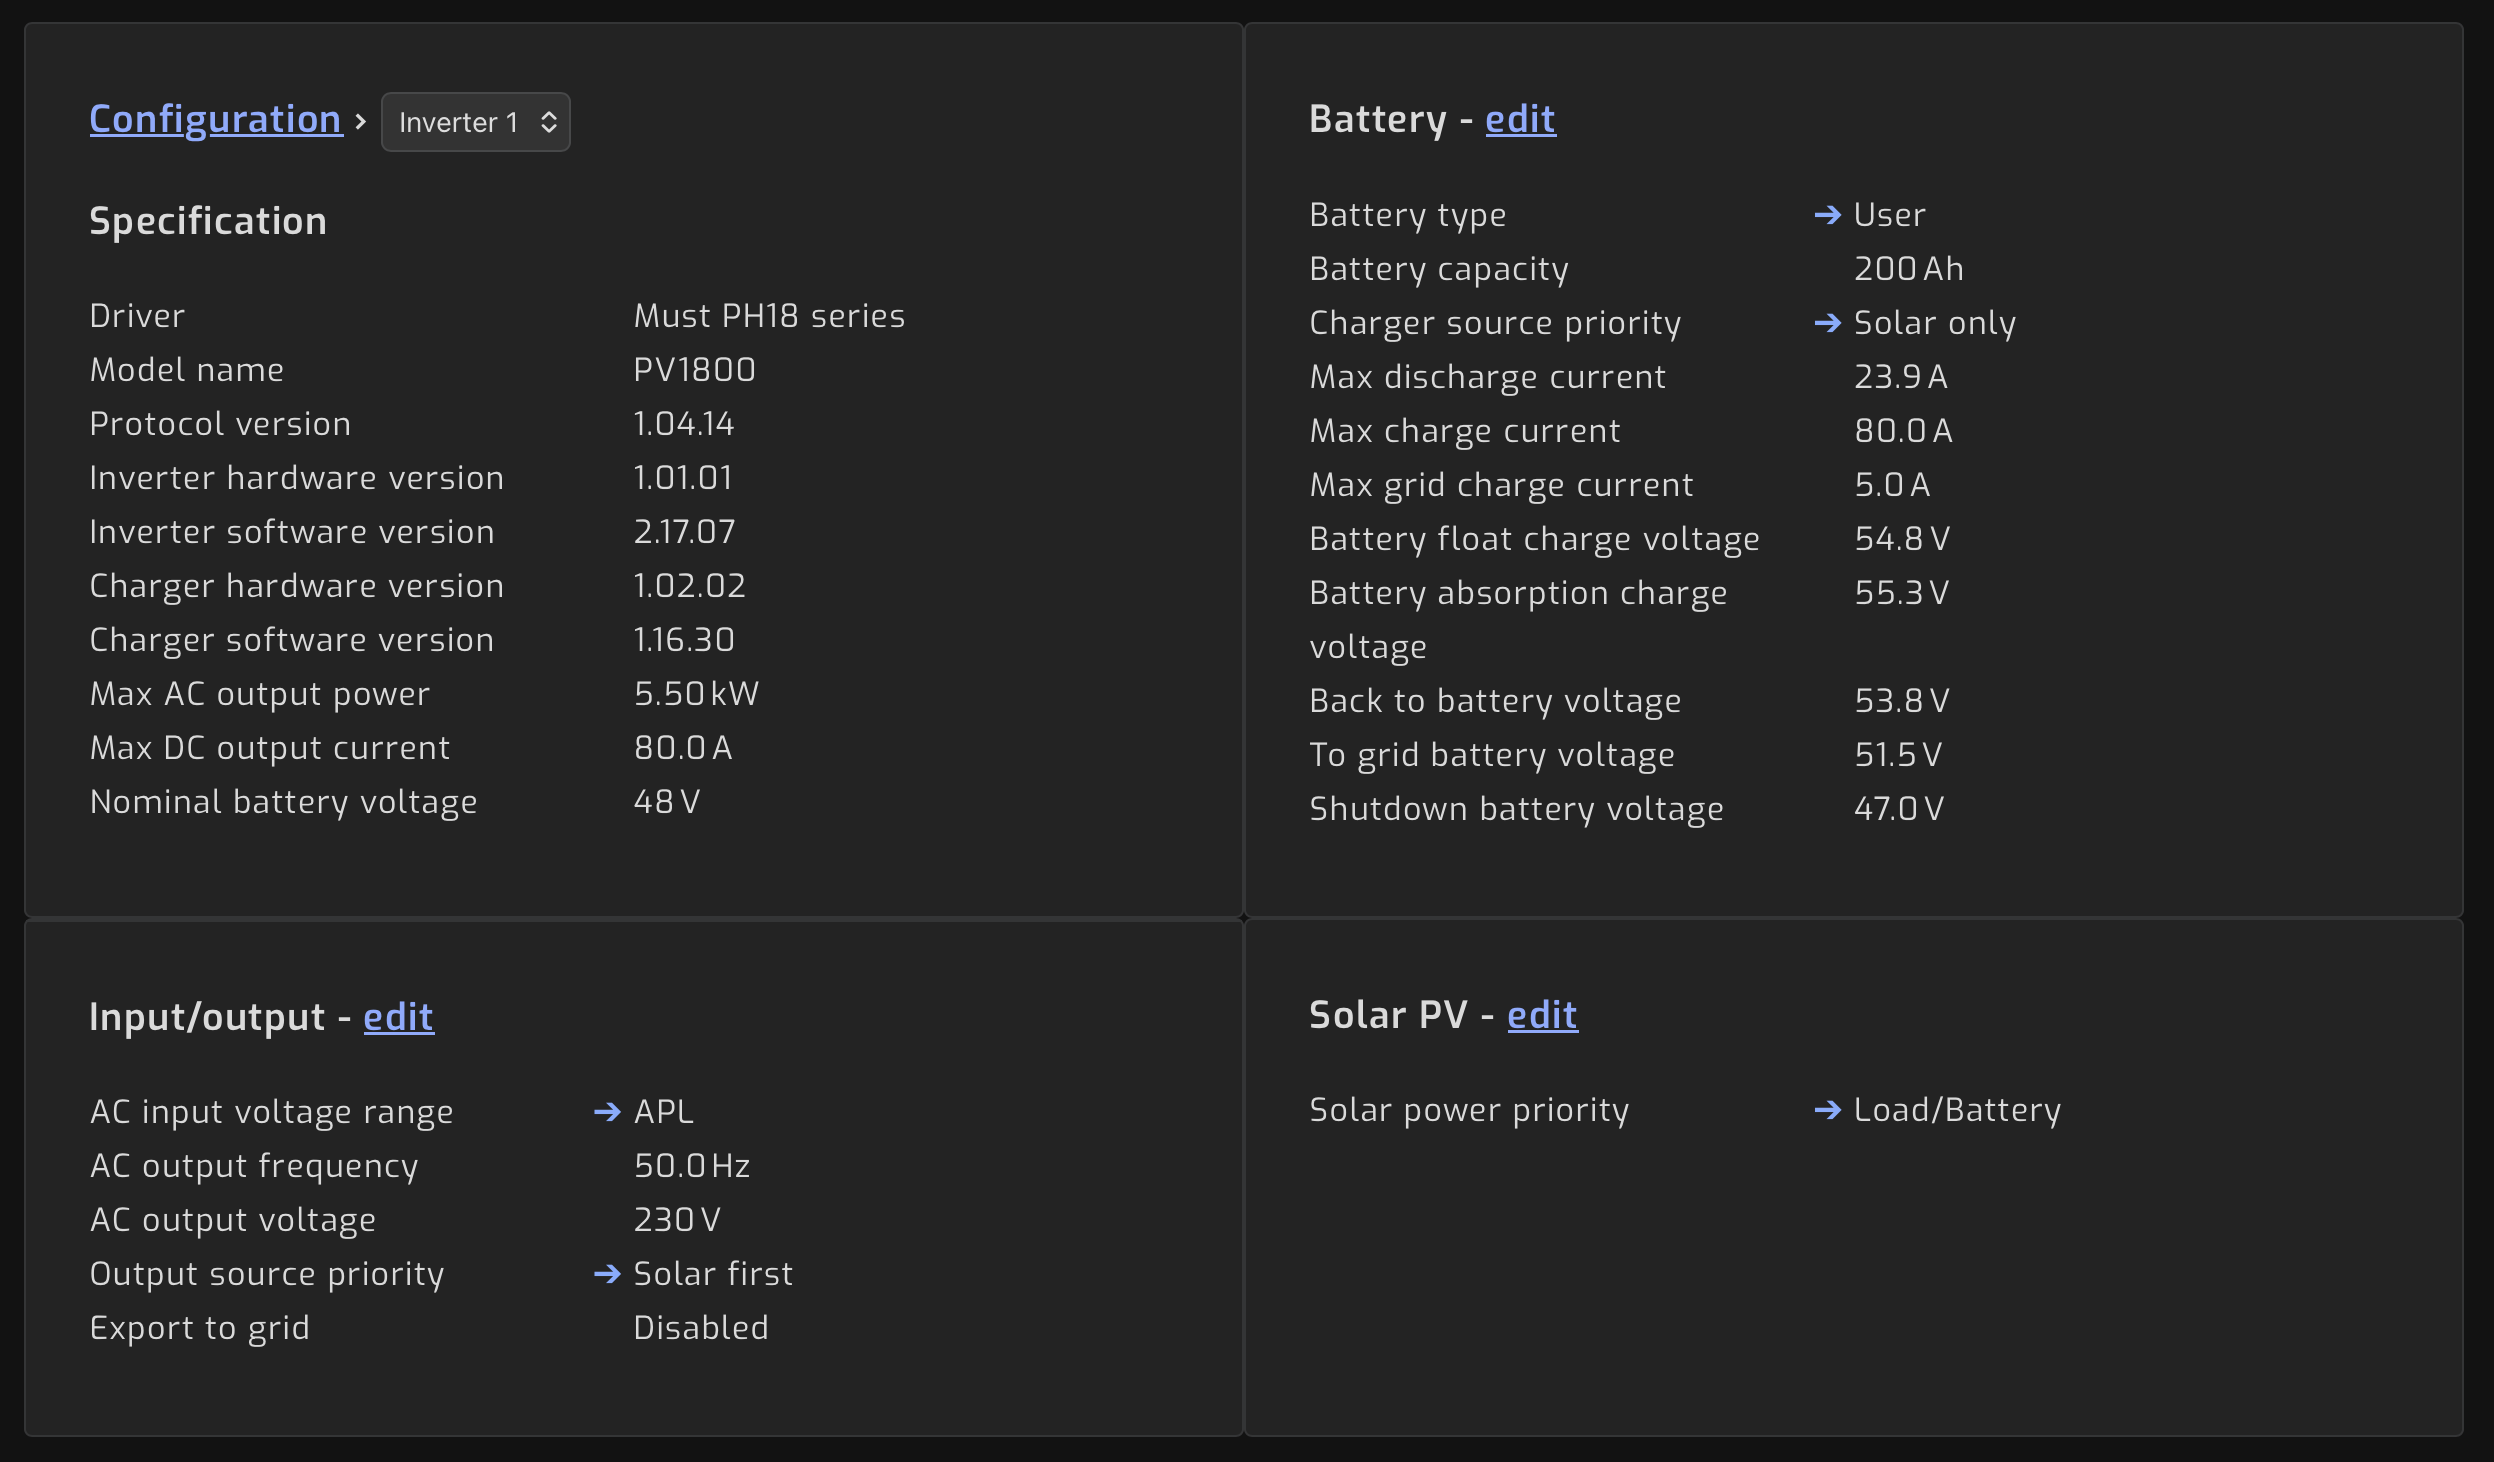2494x1462 pixels.
Task: Click arrow icon next to Solar first
Action: (607, 1274)
